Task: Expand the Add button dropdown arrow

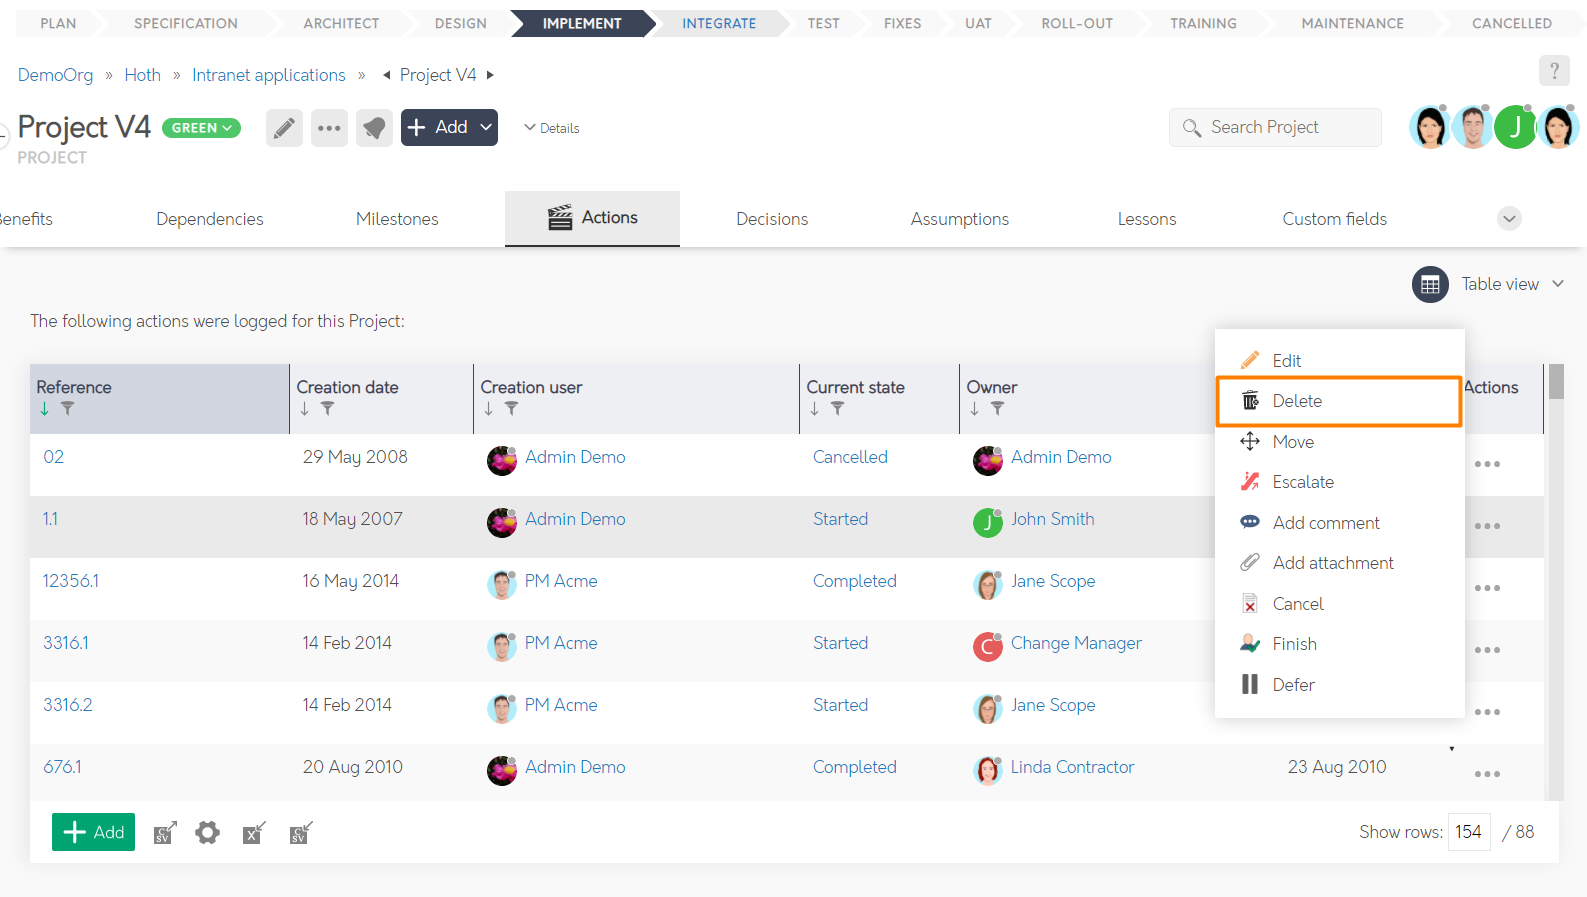Action: click(486, 127)
